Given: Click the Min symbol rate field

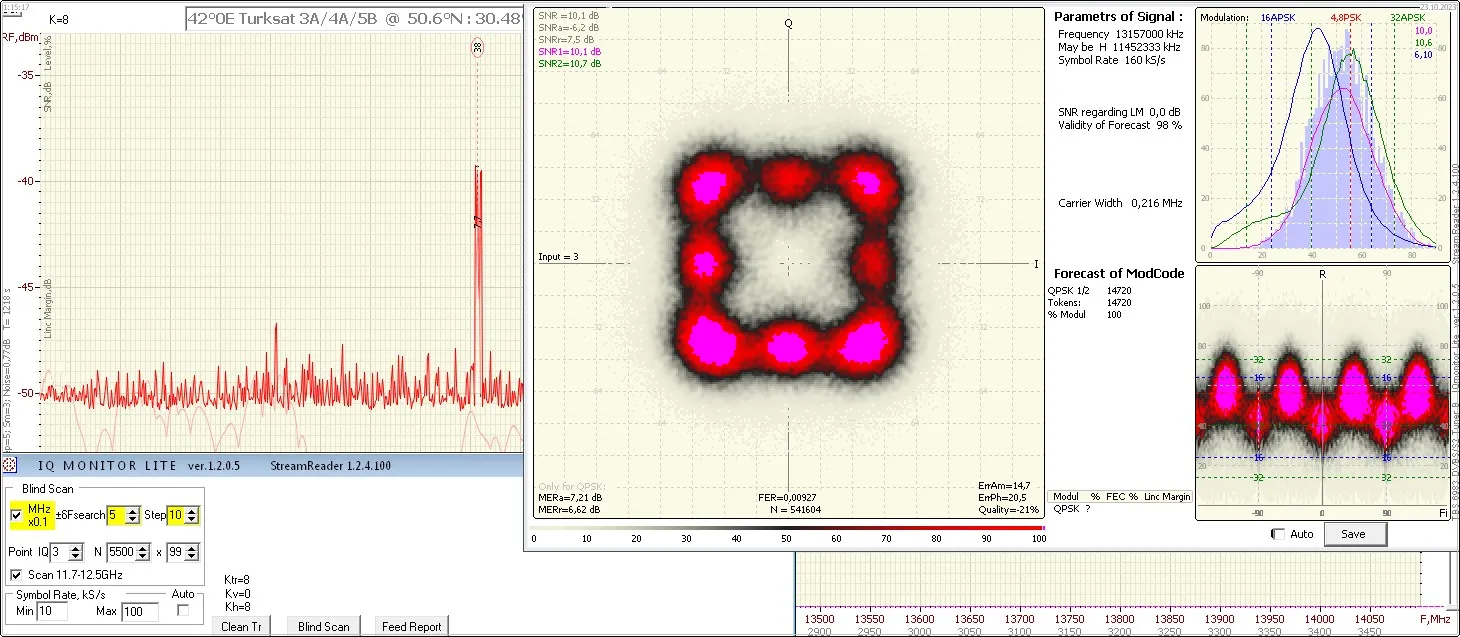Looking at the screenshot, I should (51, 611).
